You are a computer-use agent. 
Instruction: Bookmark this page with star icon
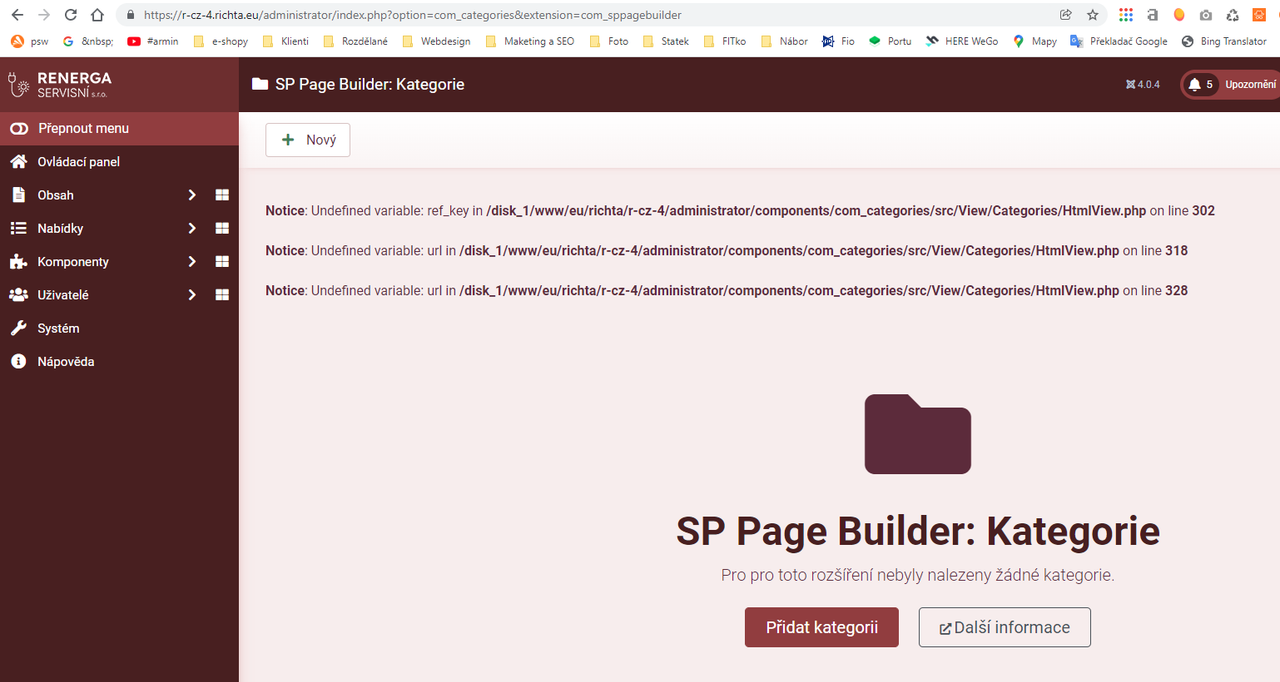[1093, 15]
